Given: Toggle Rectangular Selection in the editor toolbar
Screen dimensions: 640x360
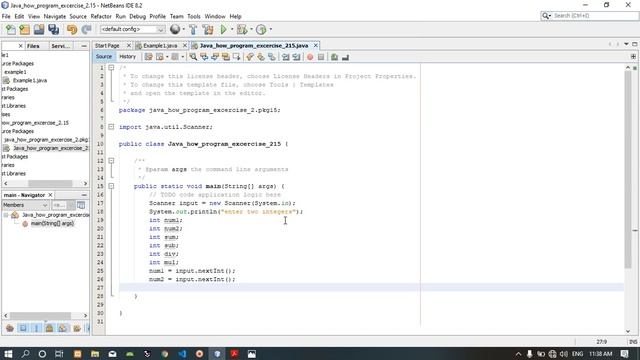Looking at the screenshot, I should pyautogui.click(x=236, y=57).
